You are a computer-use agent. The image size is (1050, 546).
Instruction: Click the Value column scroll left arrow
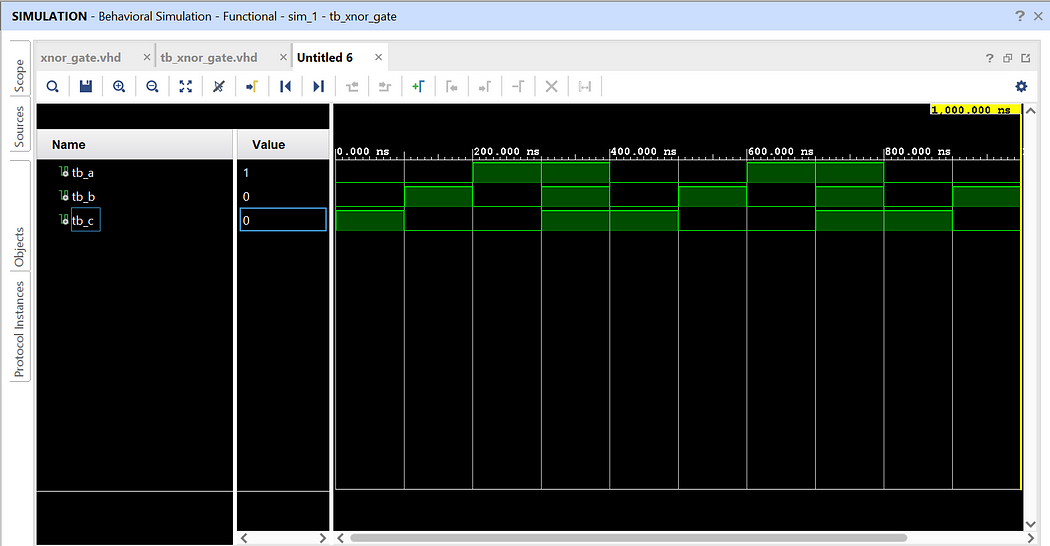click(x=244, y=538)
